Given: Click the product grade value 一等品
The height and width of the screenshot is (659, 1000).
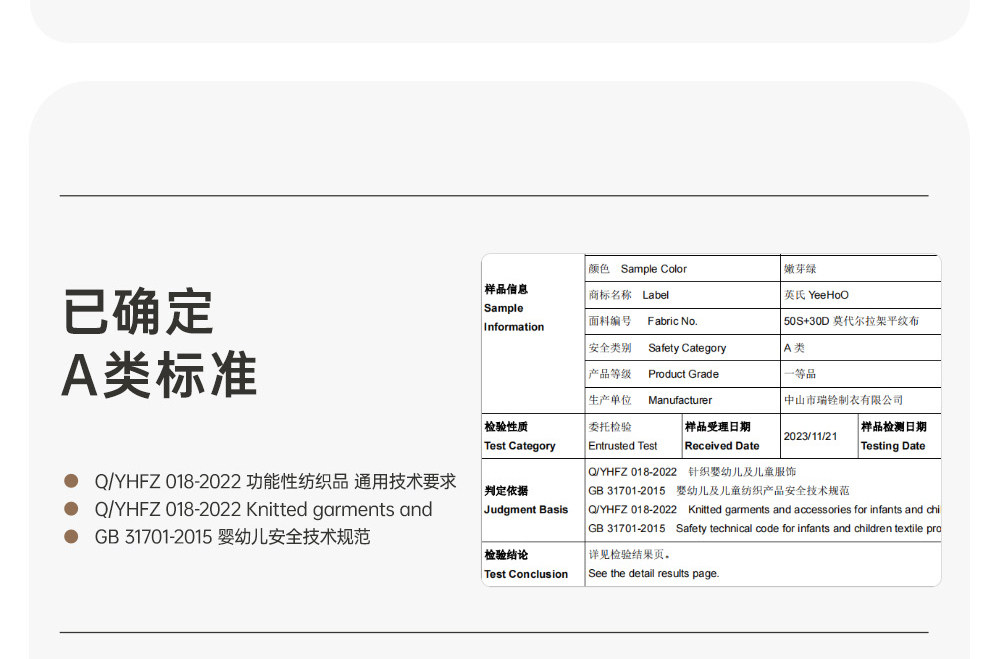Looking at the screenshot, I should pyautogui.click(x=800, y=374).
